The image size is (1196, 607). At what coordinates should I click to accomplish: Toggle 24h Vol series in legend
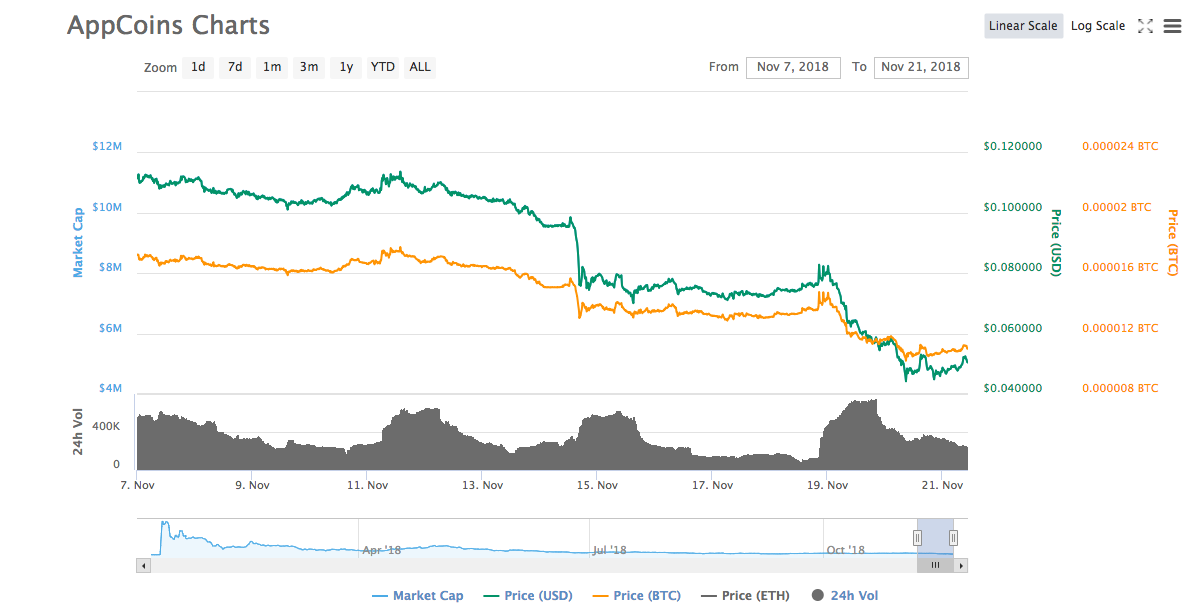pyautogui.click(x=844, y=596)
